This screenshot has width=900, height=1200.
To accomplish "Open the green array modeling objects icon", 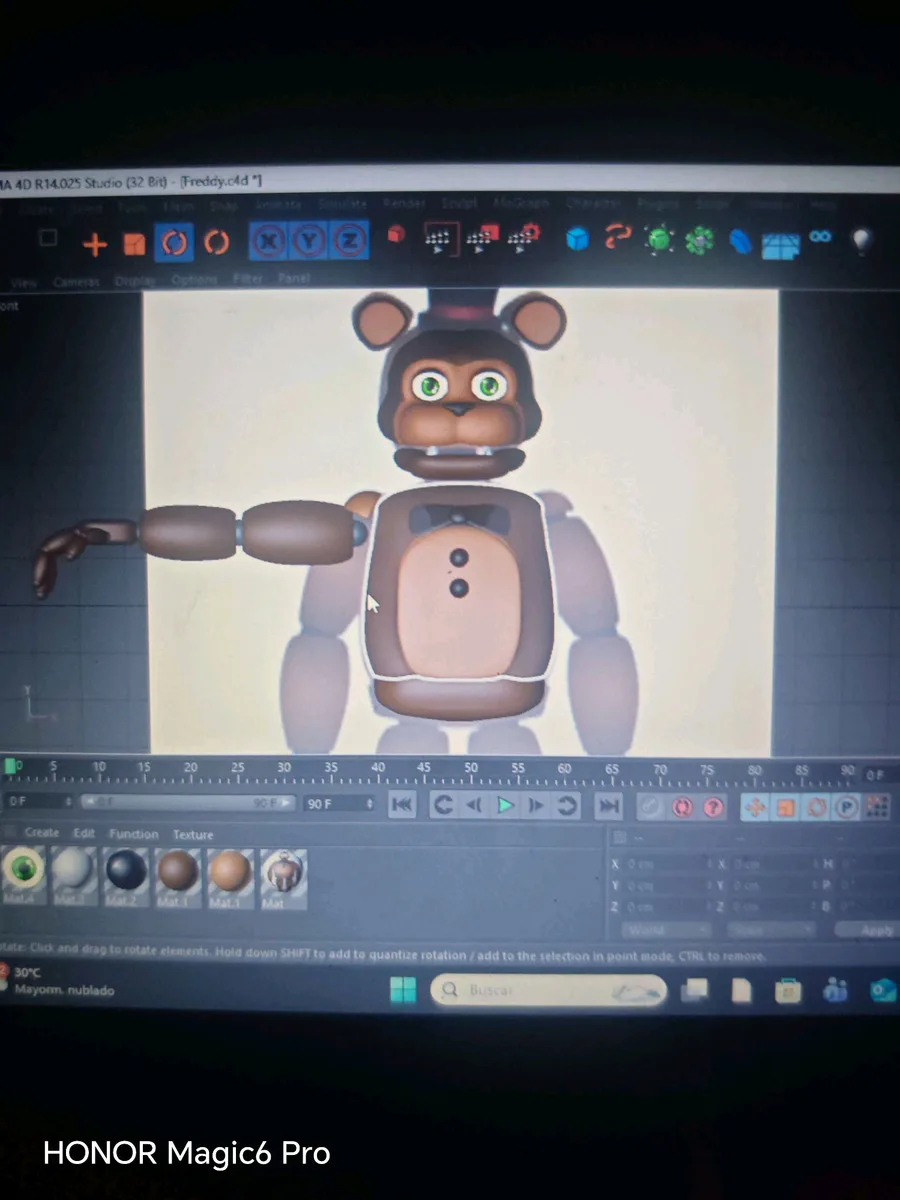I will 699,240.
